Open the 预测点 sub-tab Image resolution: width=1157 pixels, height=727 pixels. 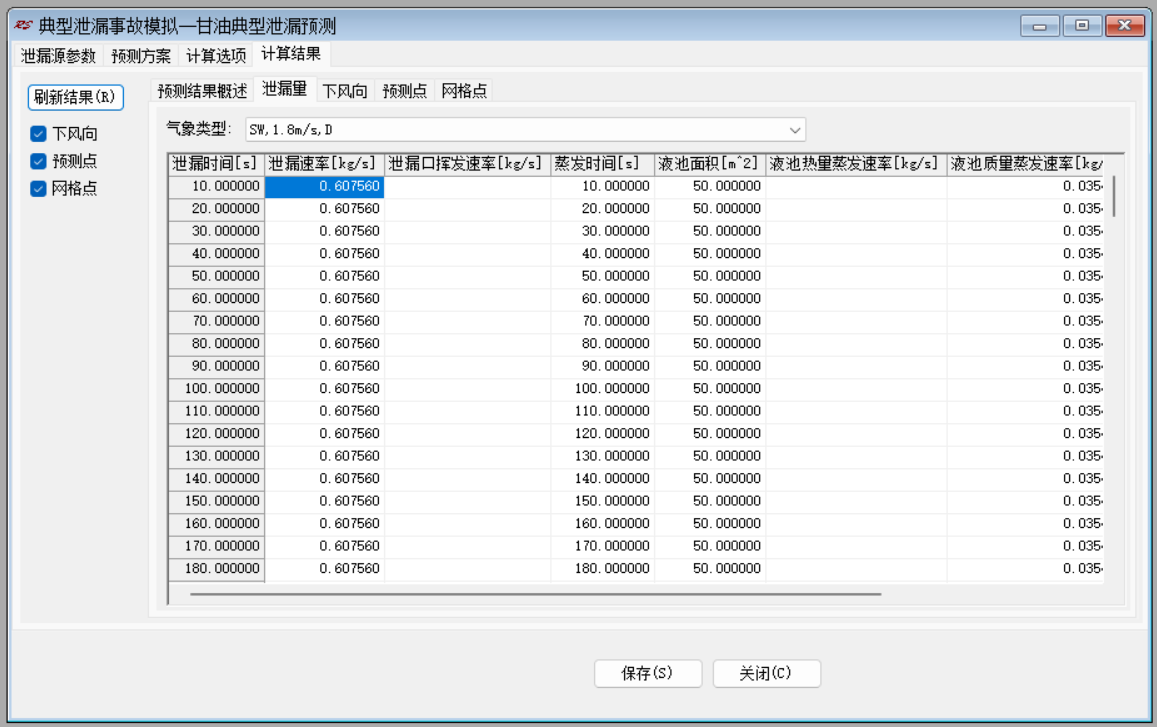[x=404, y=91]
